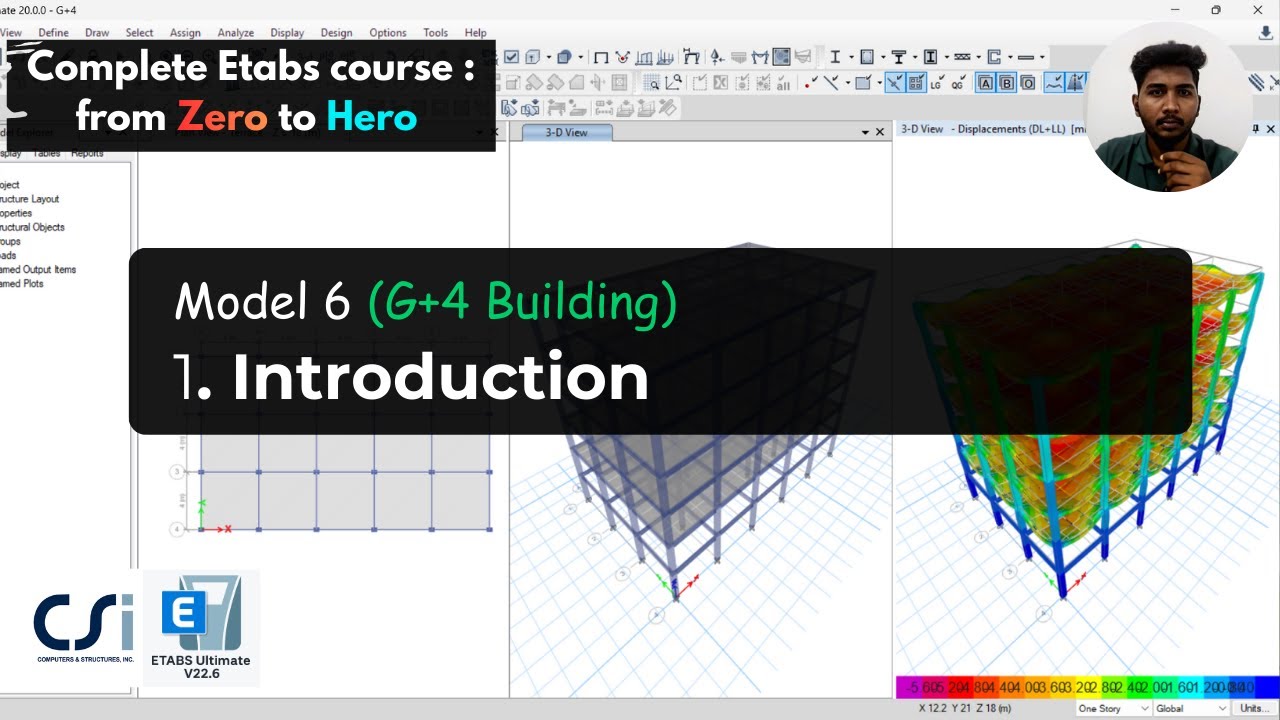Click the rectangle area with checkmark icon
Screen dimensions: 1280x720
(862, 83)
